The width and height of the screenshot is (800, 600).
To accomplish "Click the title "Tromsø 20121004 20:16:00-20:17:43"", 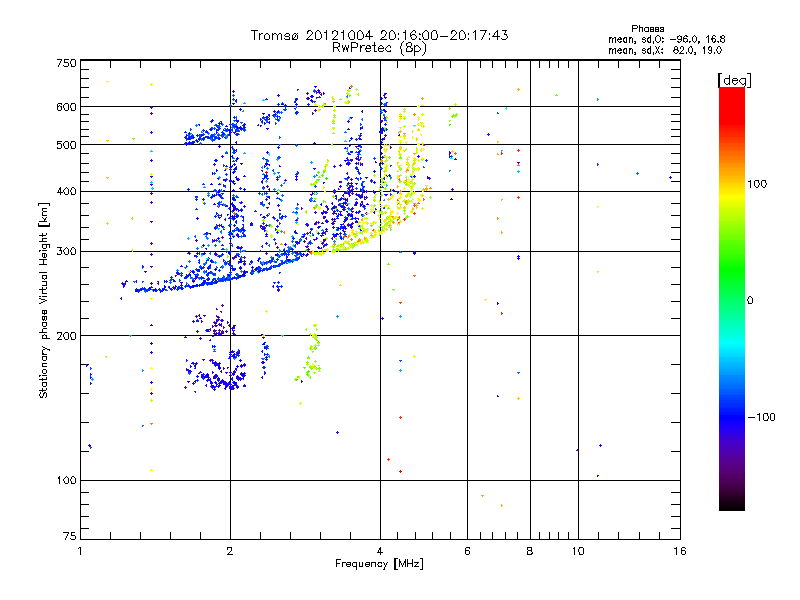I will [379, 35].
